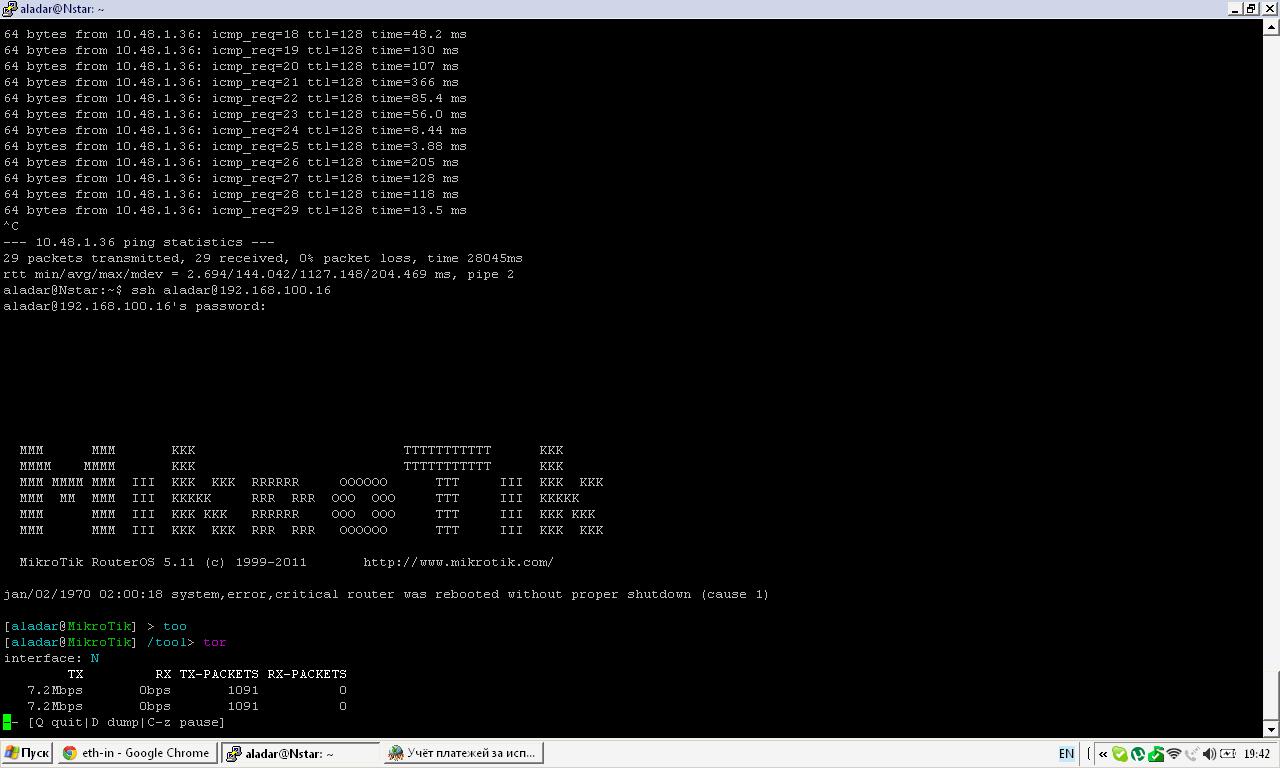The image size is (1280, 768).
Task: Click the '[Q quit|D dump|C-z pause]' status line
Action: (126, 722)
